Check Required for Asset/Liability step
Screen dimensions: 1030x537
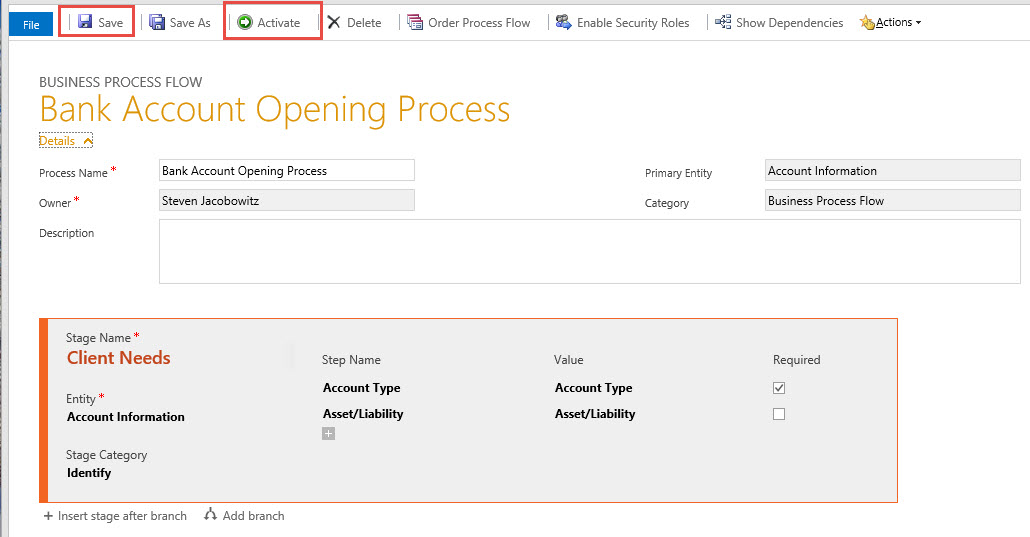tap(779, 414)
